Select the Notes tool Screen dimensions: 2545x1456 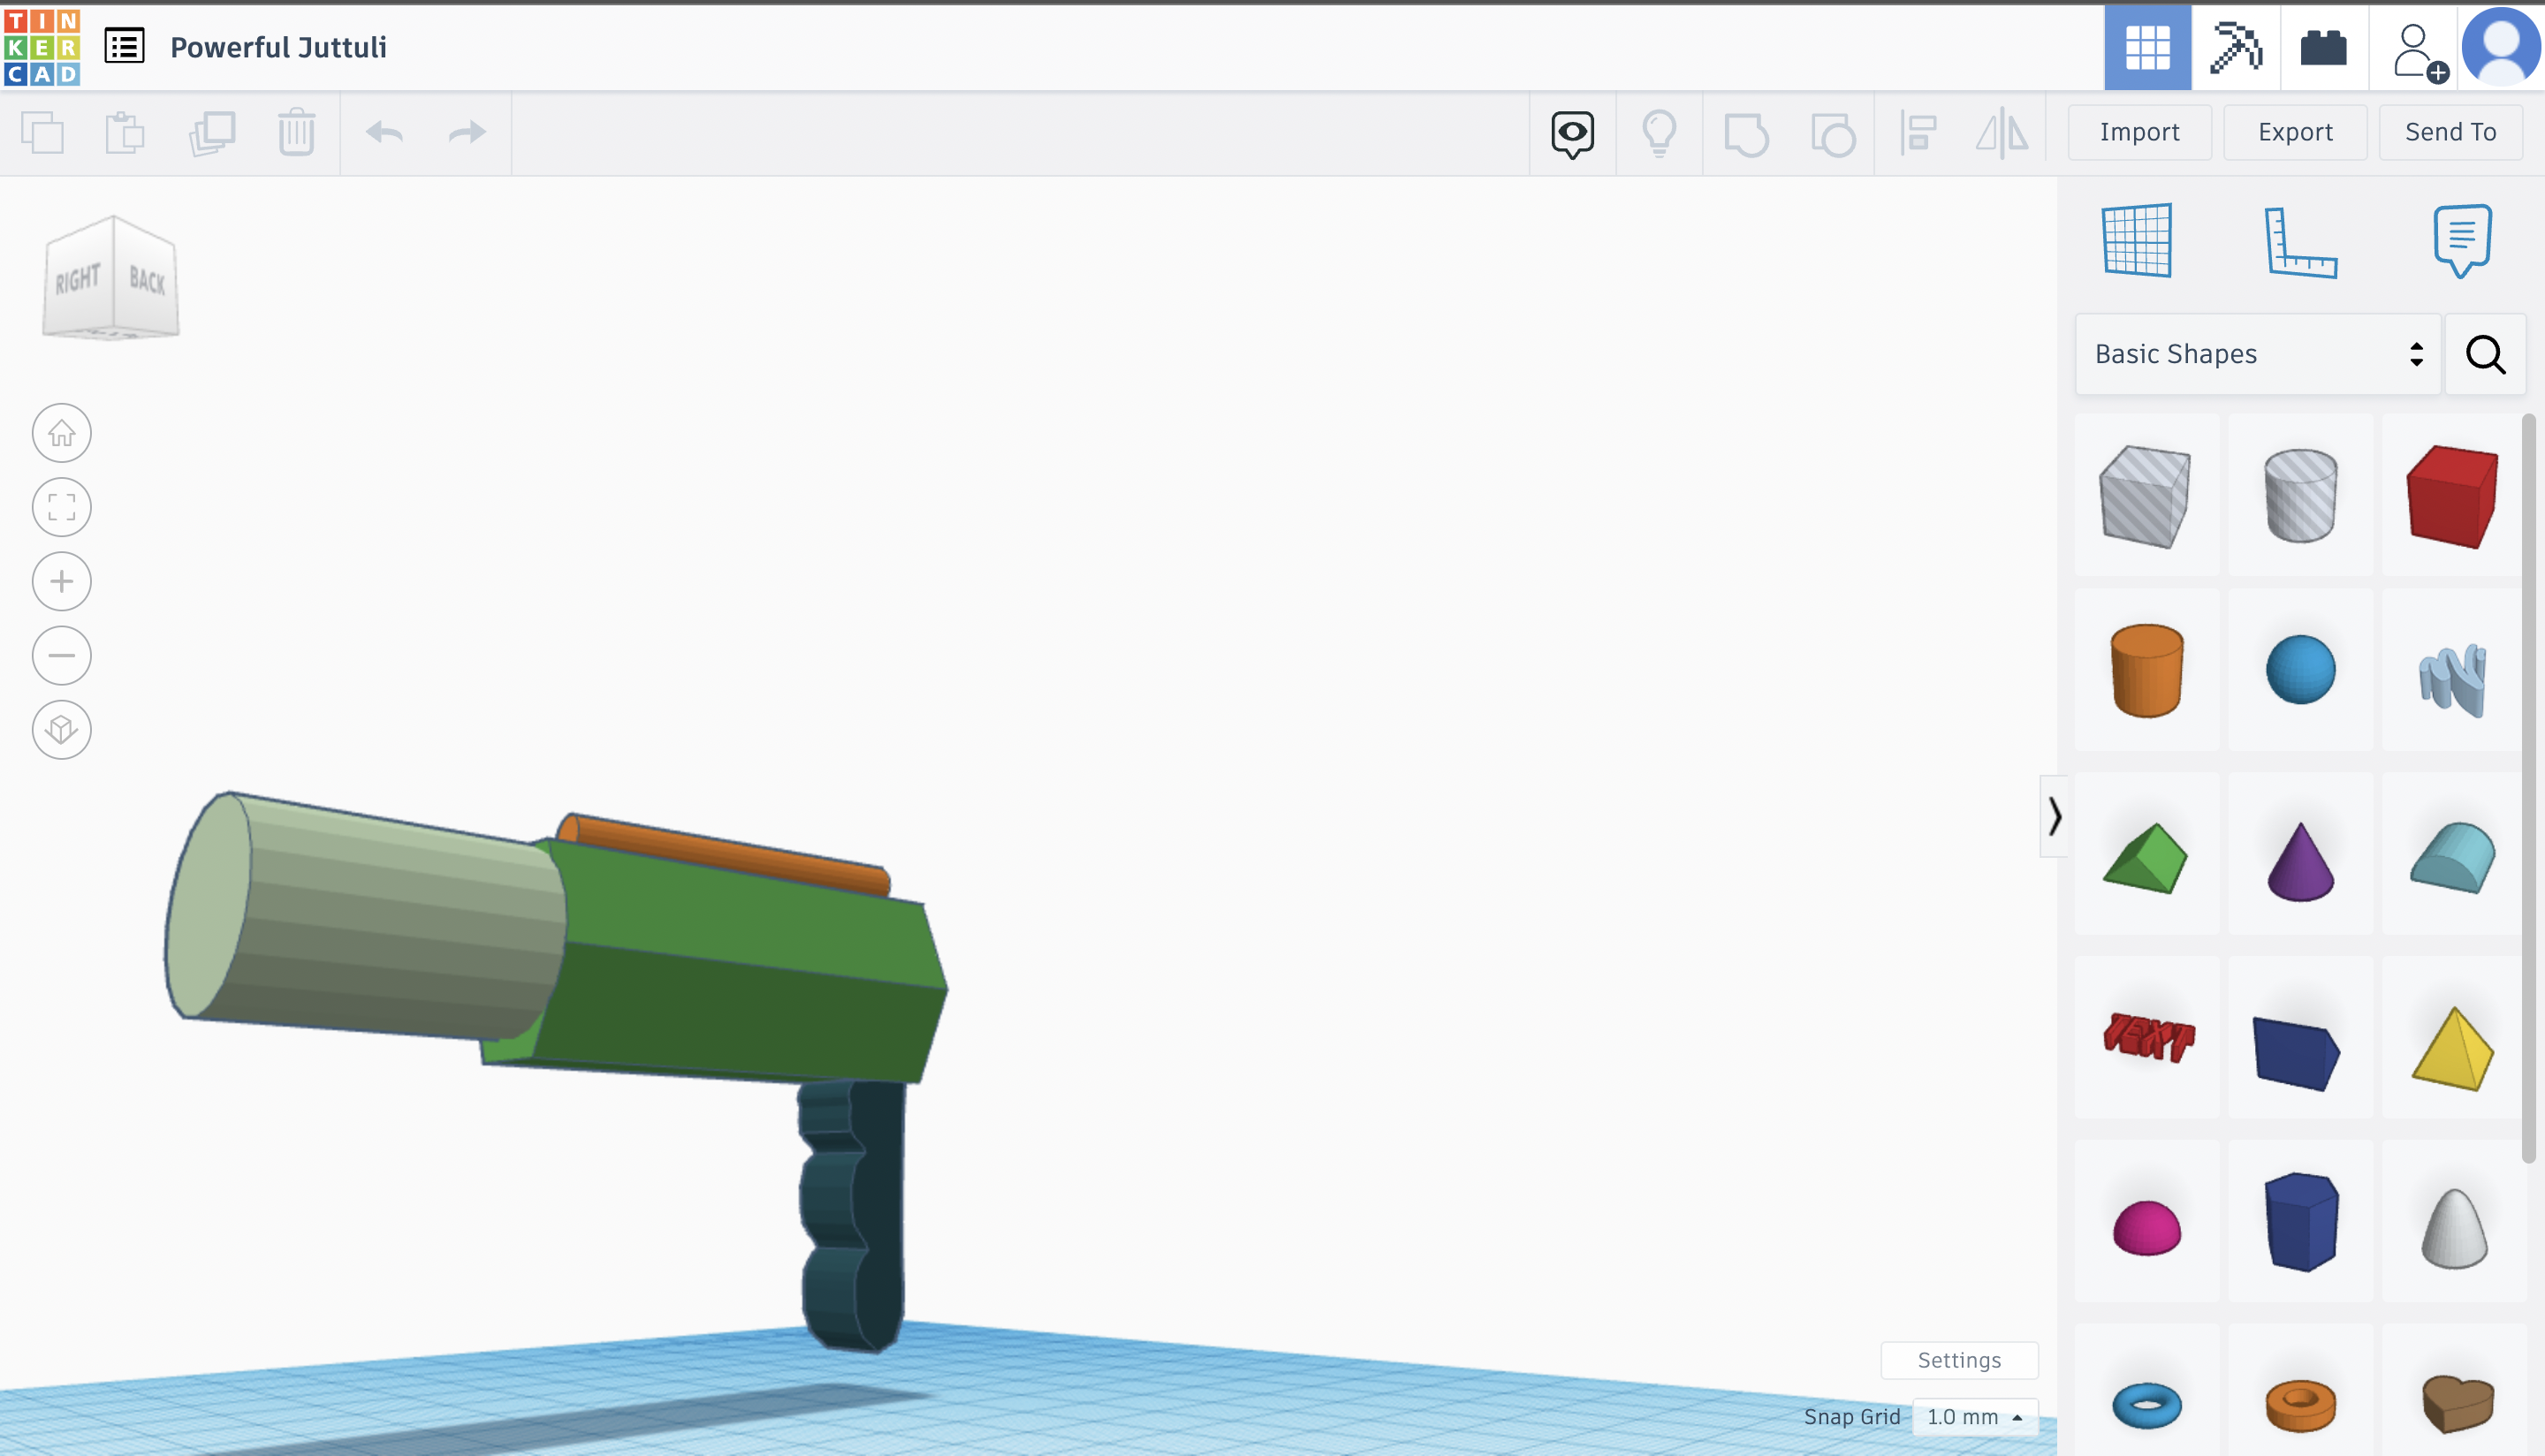pos(2461,241)
